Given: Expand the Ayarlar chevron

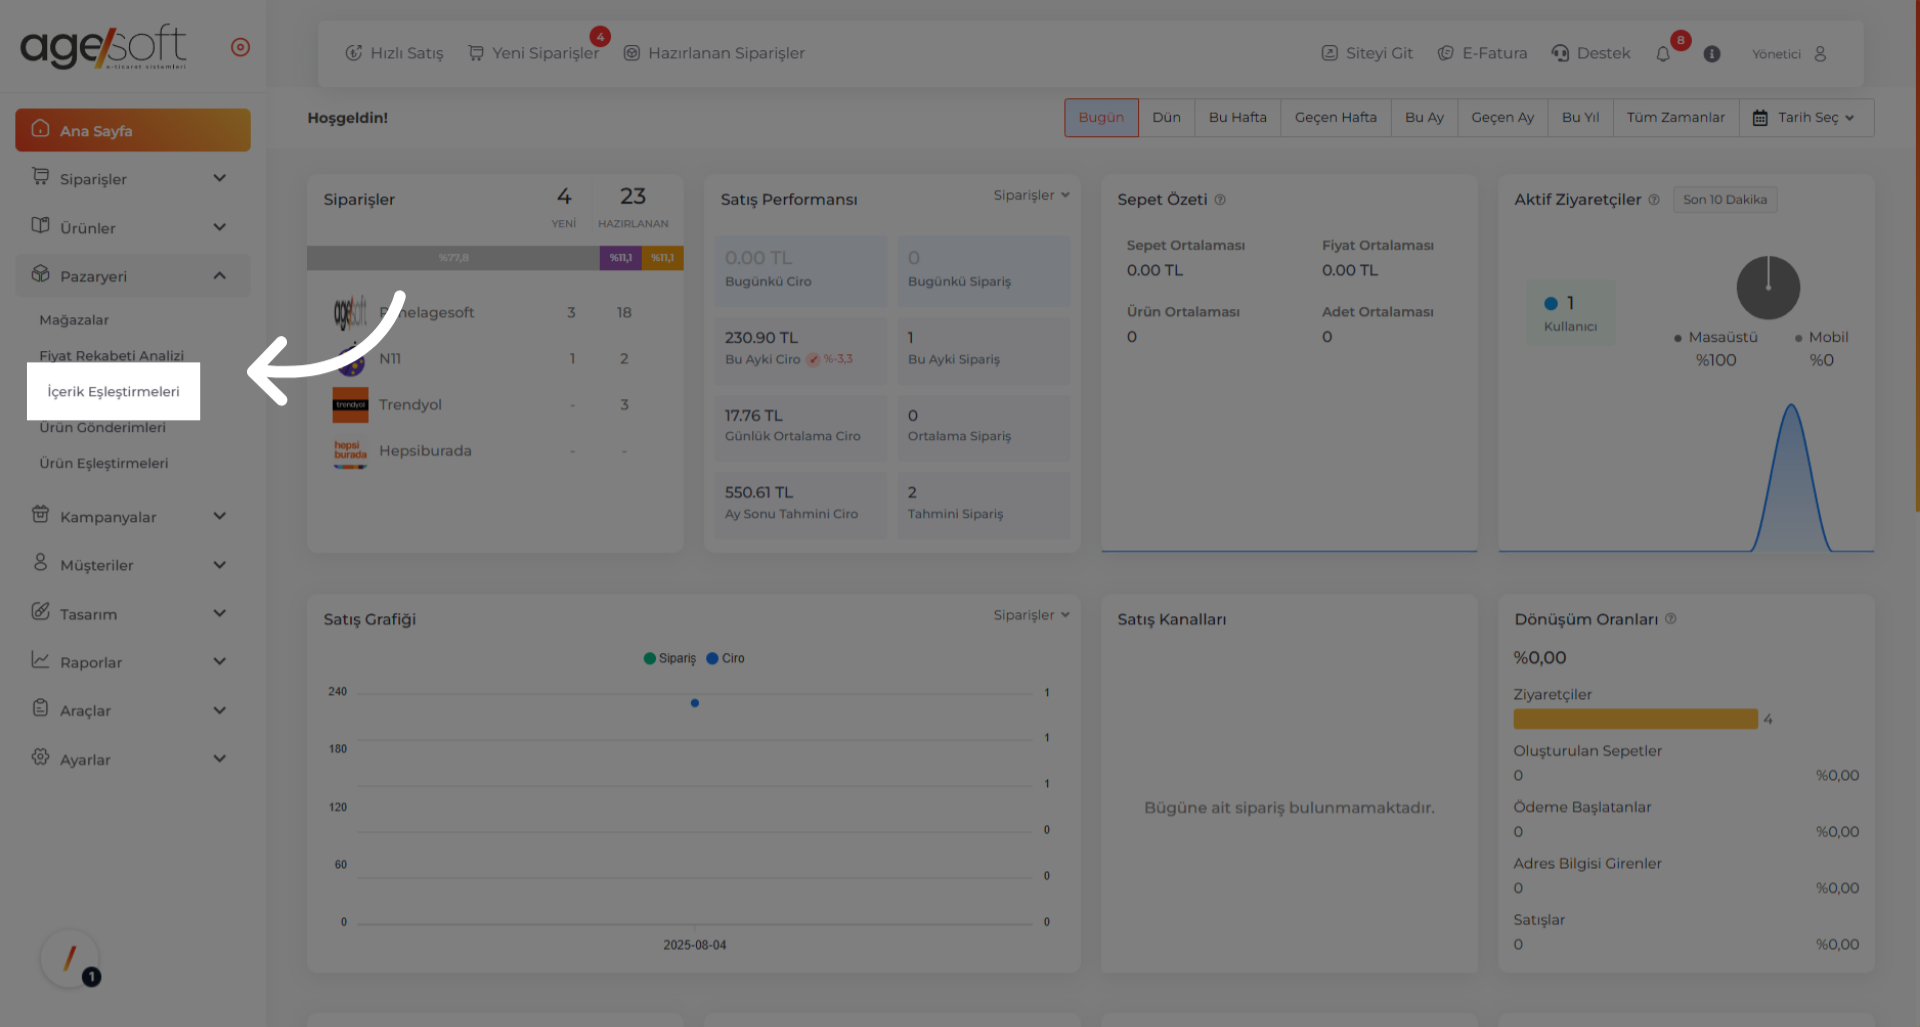Looking at the screenshot, I should (220, 758).
